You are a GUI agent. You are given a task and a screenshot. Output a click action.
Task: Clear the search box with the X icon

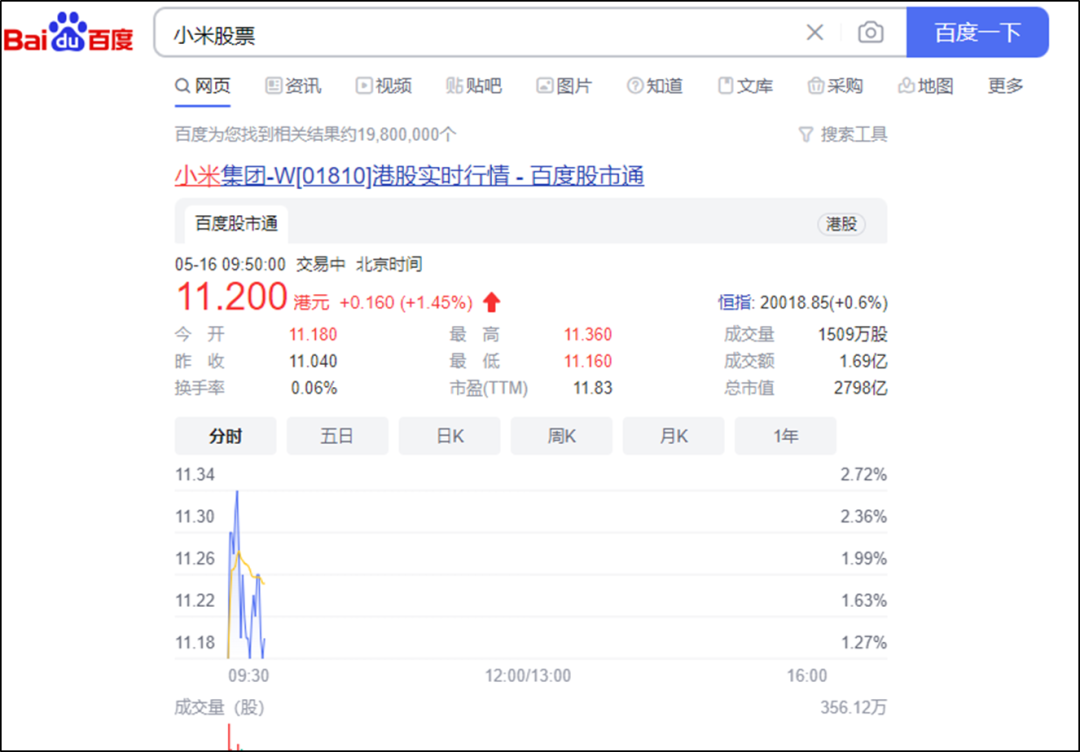pyautogui.click(x=815, y=32)
